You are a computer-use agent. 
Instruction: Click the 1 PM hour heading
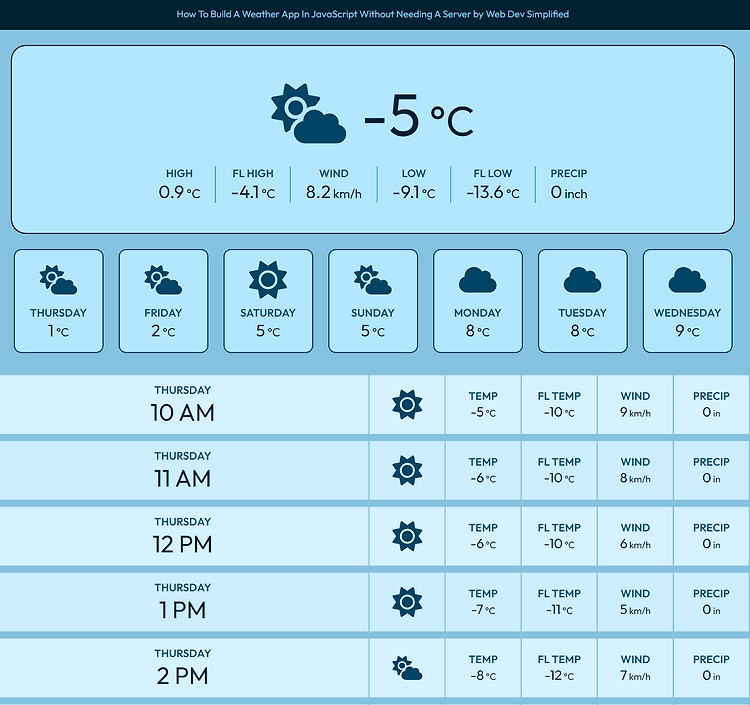pyautogui.click(x=182, y=610)
